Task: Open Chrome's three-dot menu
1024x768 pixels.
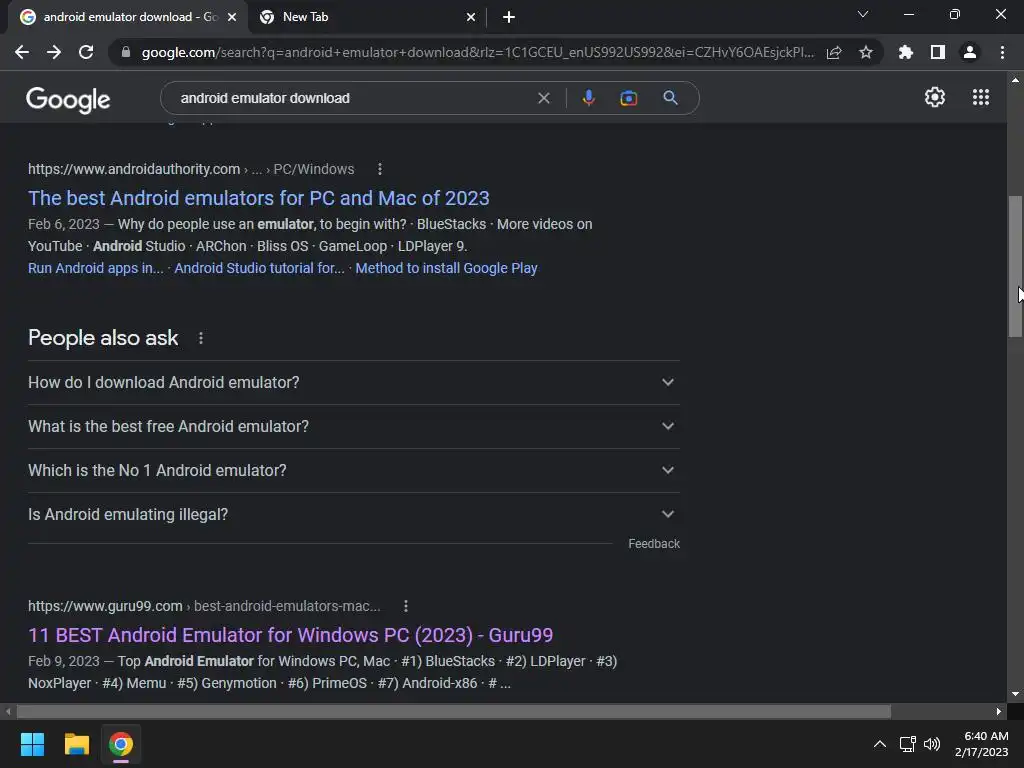Action: click(x=1002, y=52)
